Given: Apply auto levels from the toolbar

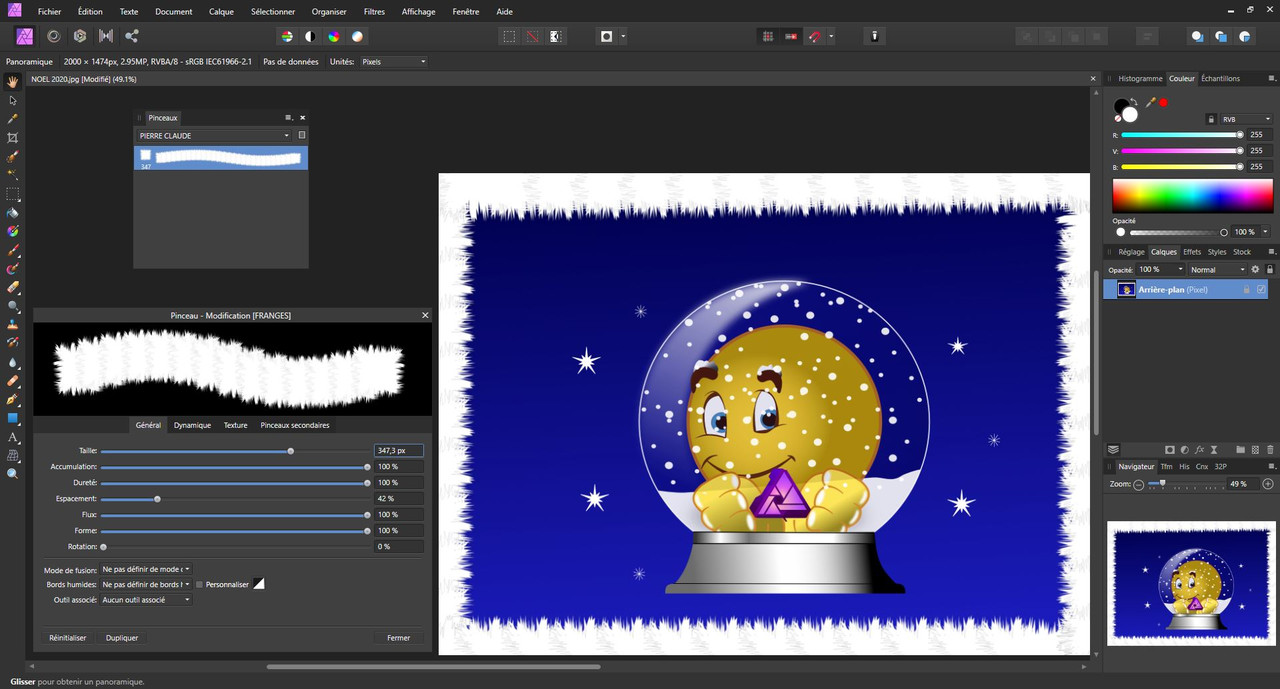Looking at the screenshot, I should pyautogui.click(x=287, y=36).
